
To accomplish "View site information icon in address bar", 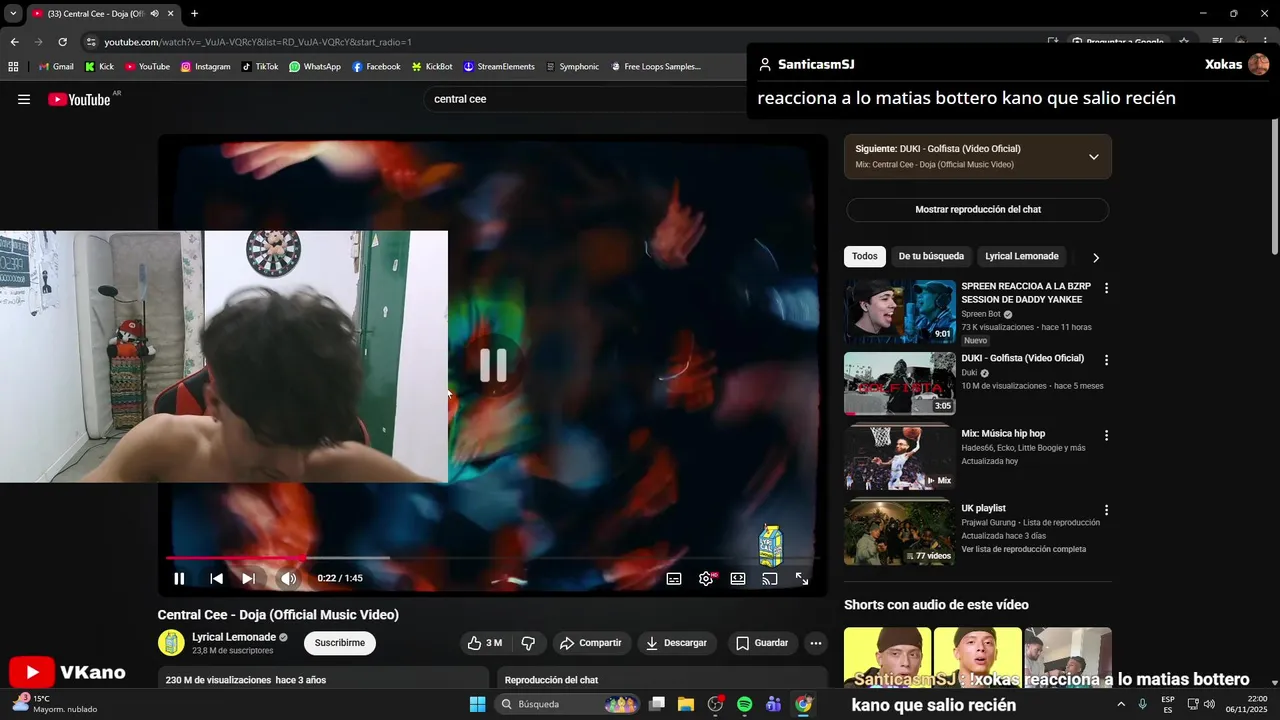I will pyautogui.click(x=91, y=42).
